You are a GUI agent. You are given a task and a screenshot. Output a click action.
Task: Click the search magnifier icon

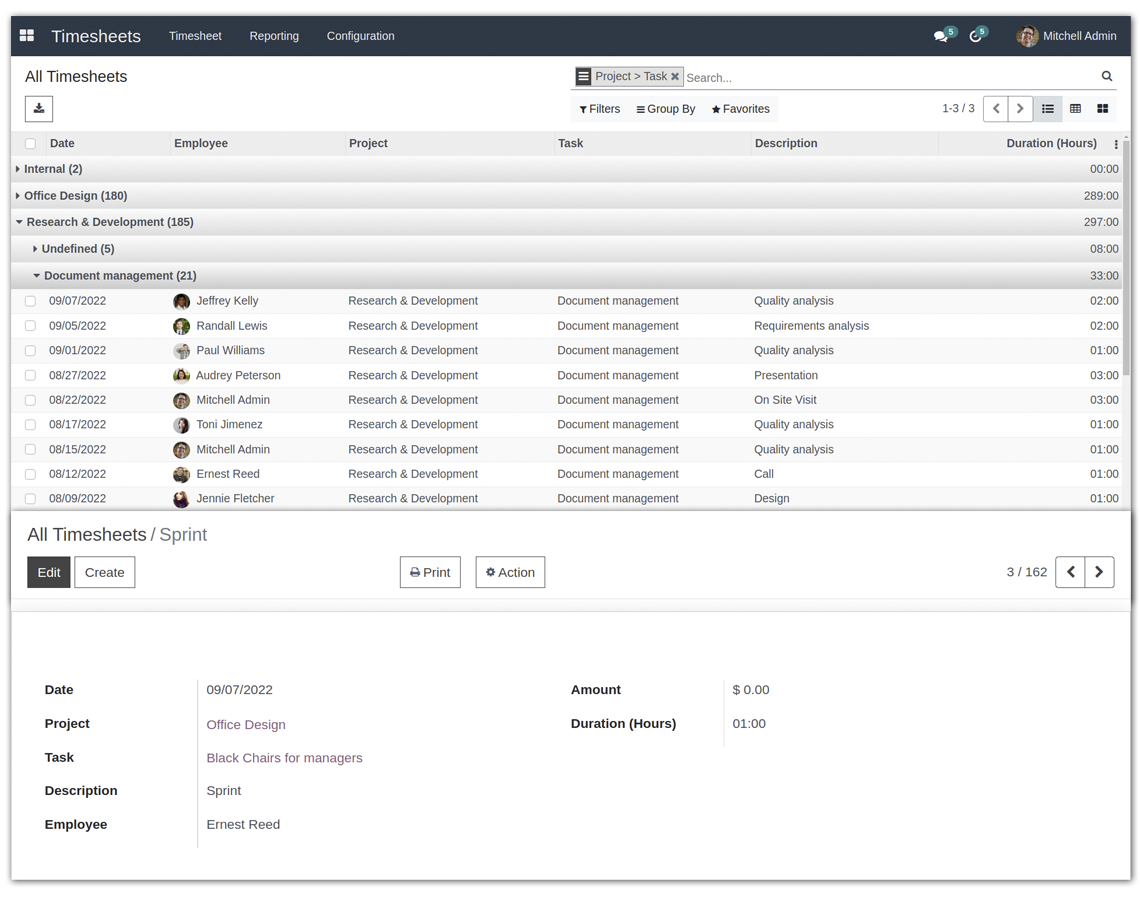pos(1107,76)
